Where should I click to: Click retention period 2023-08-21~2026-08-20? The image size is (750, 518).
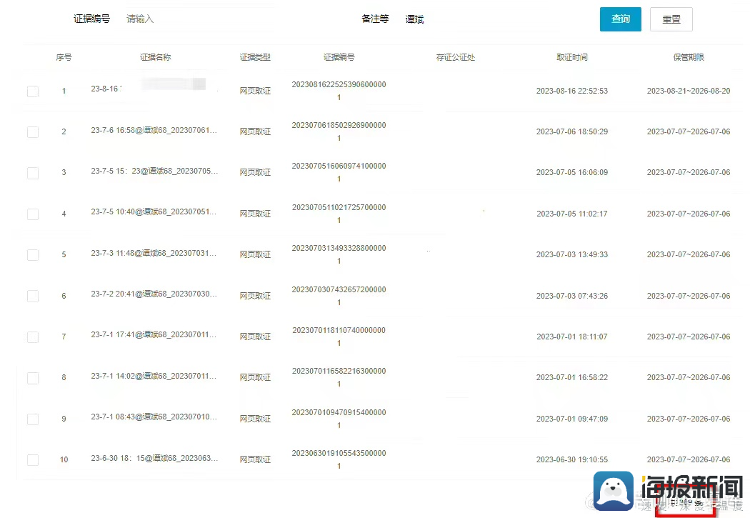[689, 91]
